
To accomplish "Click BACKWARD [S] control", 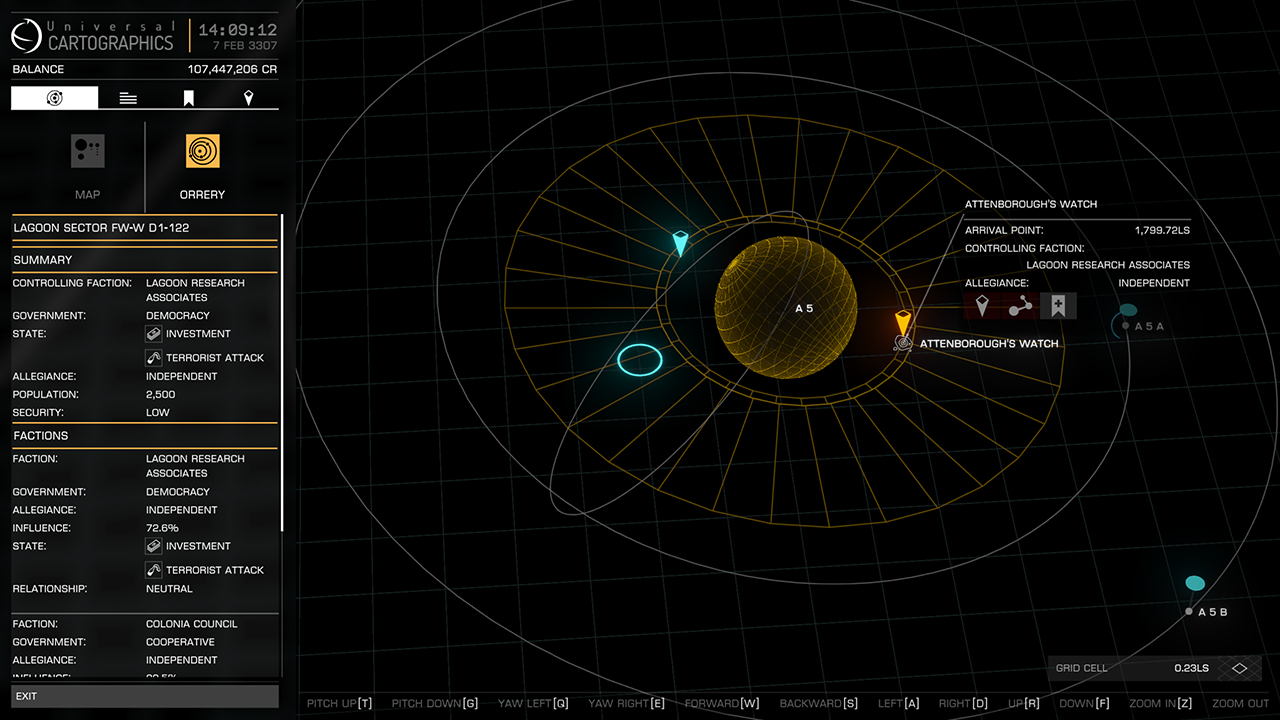I will tap(819, 703).
